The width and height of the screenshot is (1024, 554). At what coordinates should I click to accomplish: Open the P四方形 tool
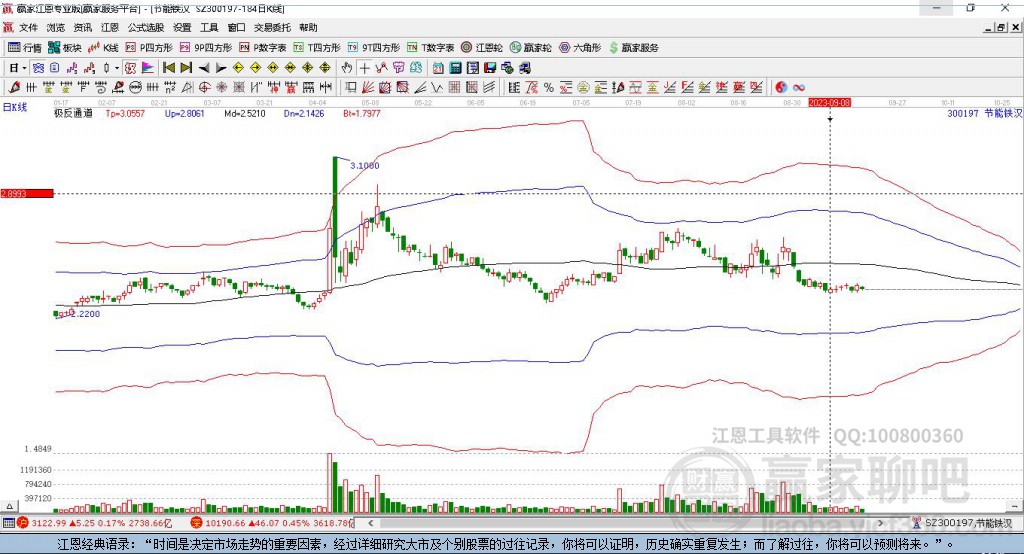click(x=149, y=48)
